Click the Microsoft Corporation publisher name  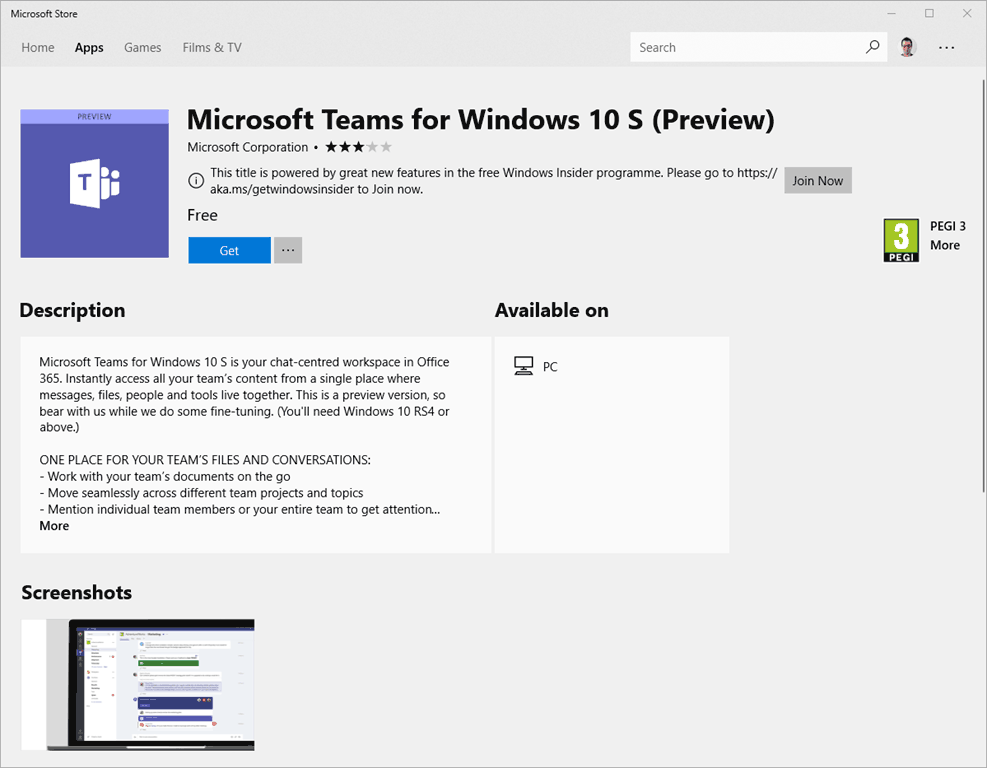coord(247,147)
